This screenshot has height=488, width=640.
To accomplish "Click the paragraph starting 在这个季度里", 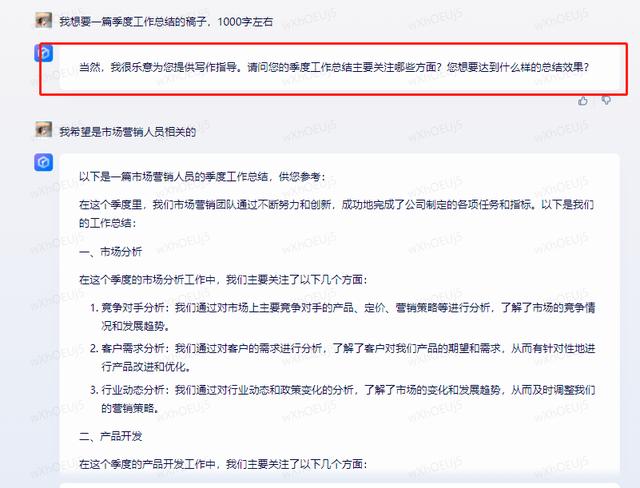I will (x=337, y=213).
